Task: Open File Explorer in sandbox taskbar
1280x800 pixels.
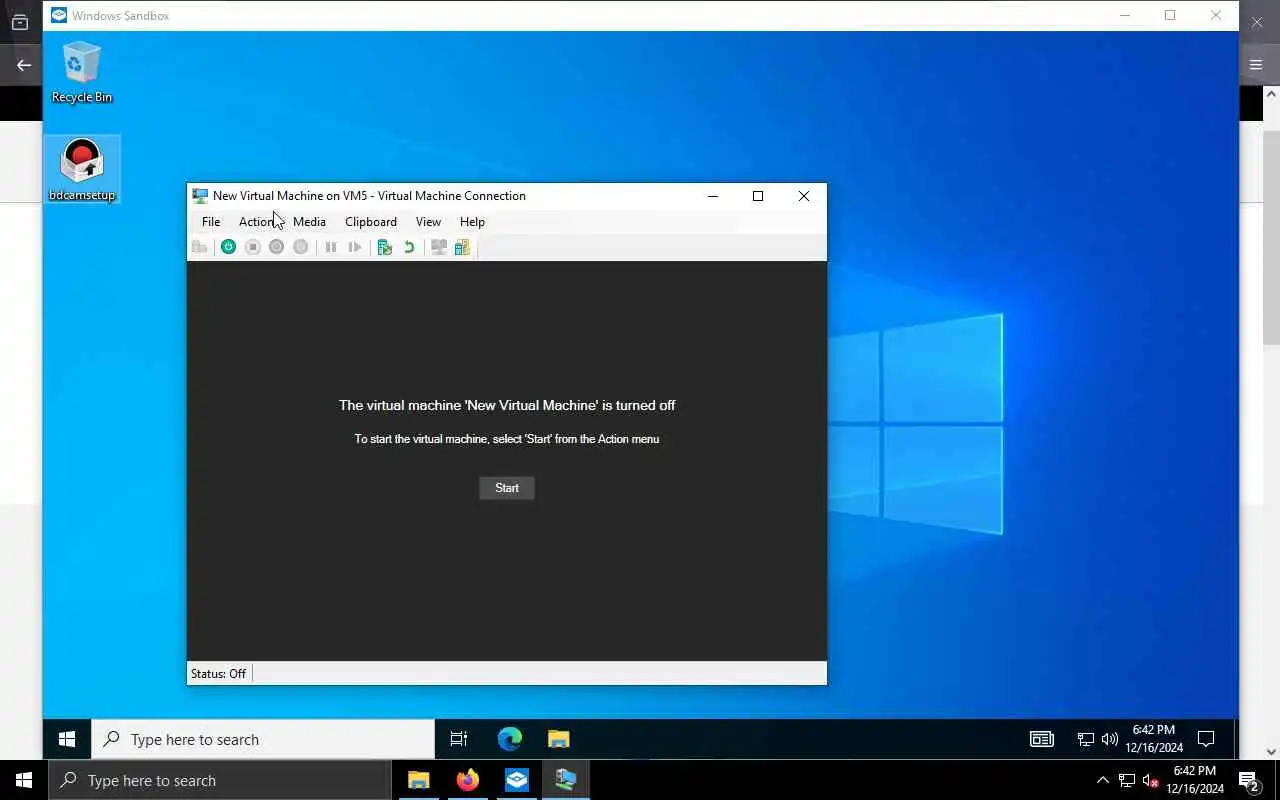Action: click(558, 739)
